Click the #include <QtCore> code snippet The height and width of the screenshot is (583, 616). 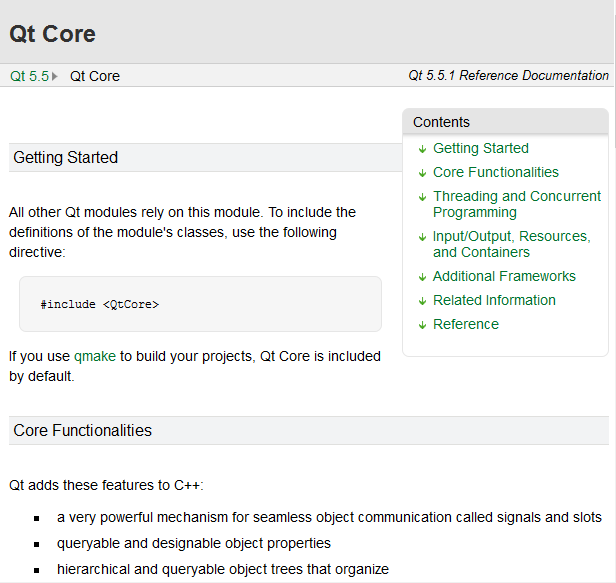100,304
